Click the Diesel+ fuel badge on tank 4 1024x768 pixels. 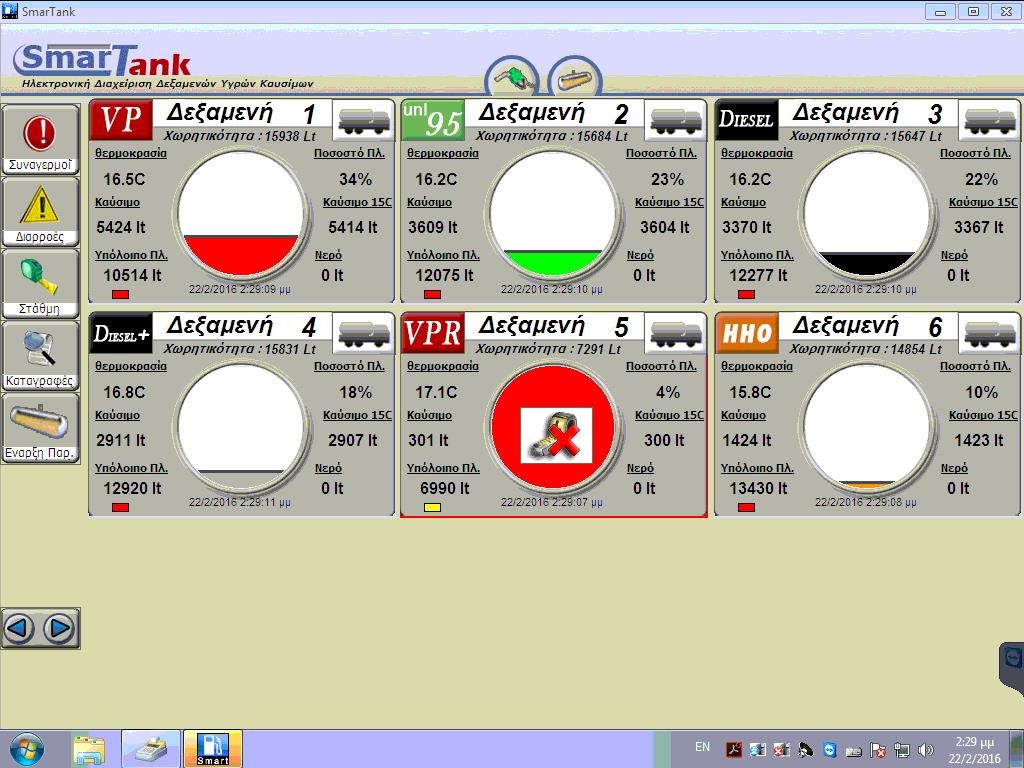(121, 333)
